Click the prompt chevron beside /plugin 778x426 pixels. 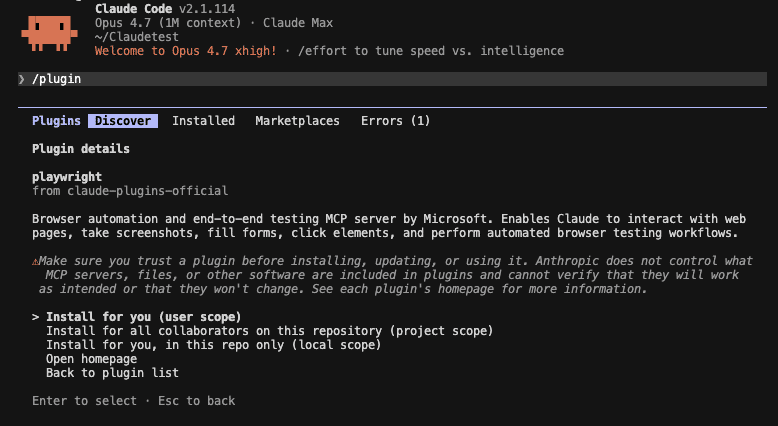coord(21,79)
